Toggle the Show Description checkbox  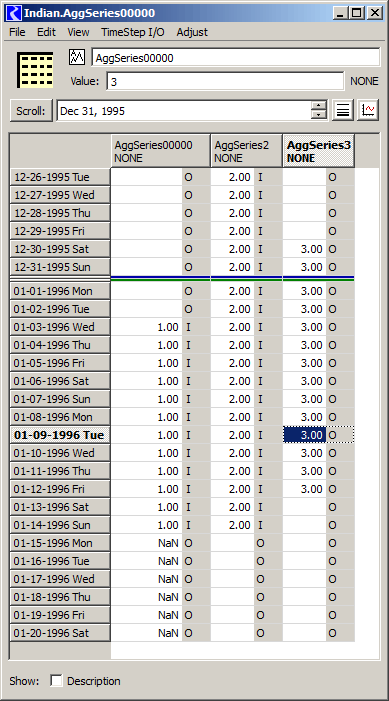point(56,681)
